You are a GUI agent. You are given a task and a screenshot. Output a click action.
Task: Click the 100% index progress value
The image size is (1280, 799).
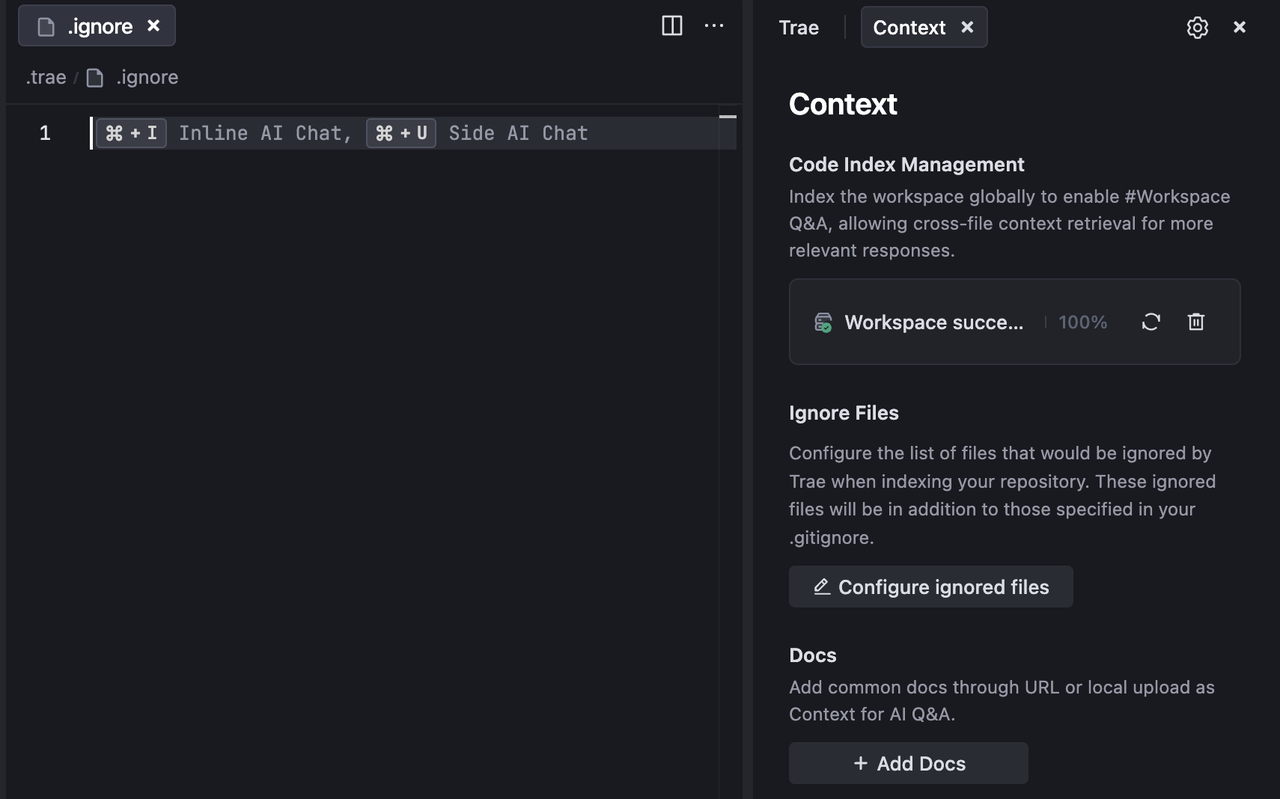(x=1083, y=322)
